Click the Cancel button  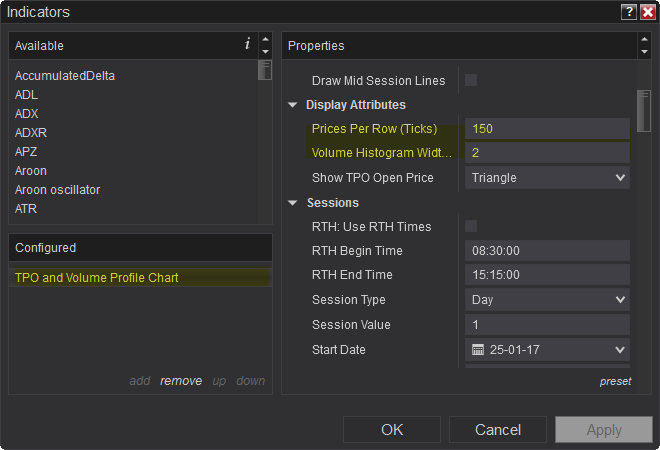(x=498, y=430)
